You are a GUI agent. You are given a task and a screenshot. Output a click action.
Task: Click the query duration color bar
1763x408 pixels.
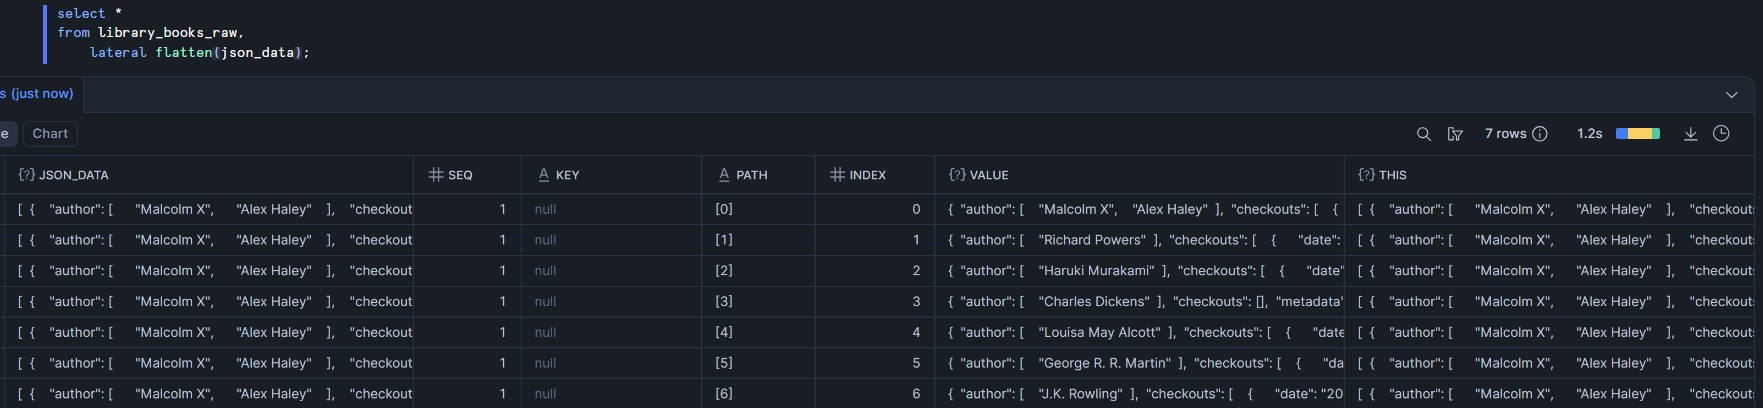pos(1637,134)
